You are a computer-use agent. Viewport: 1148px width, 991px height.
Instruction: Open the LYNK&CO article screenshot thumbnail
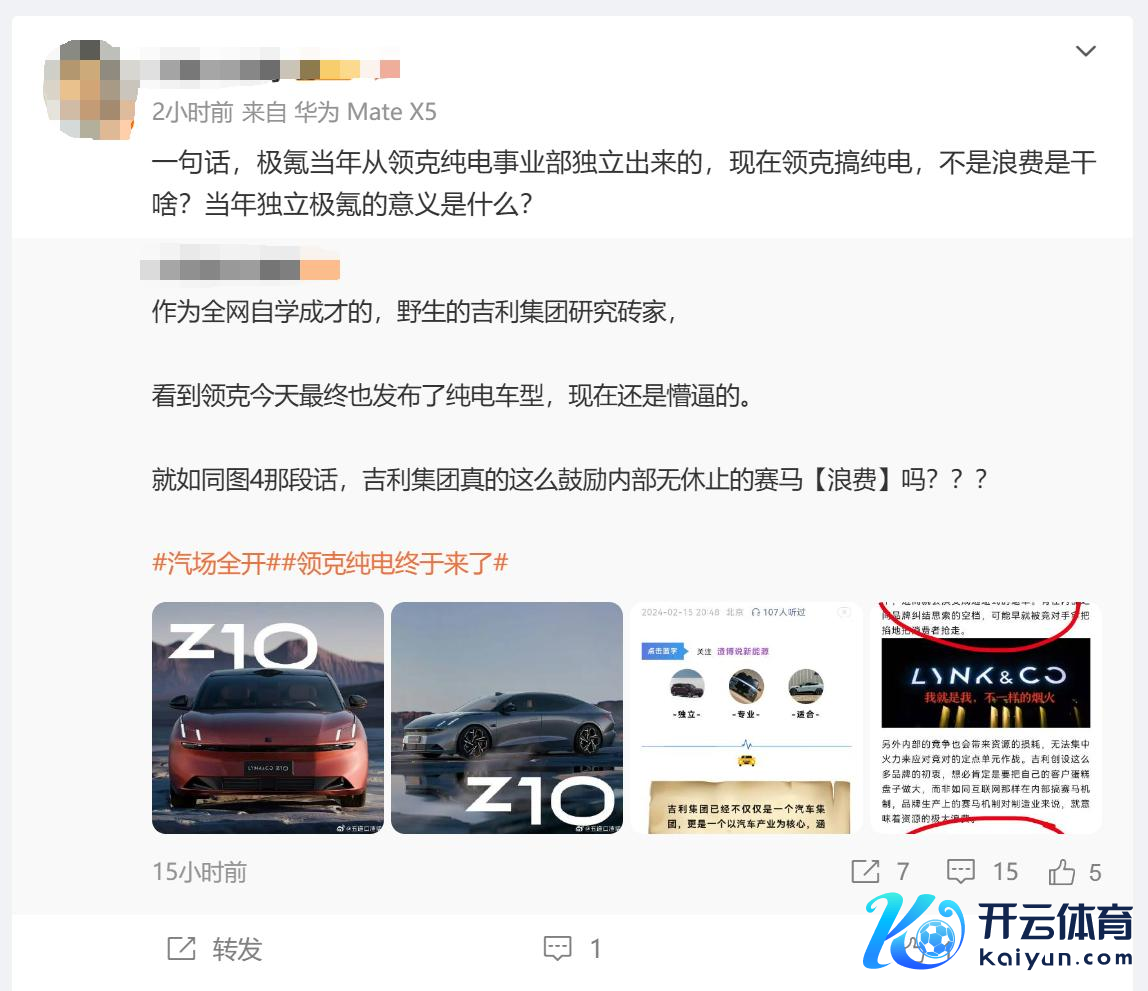coord(985,717)
